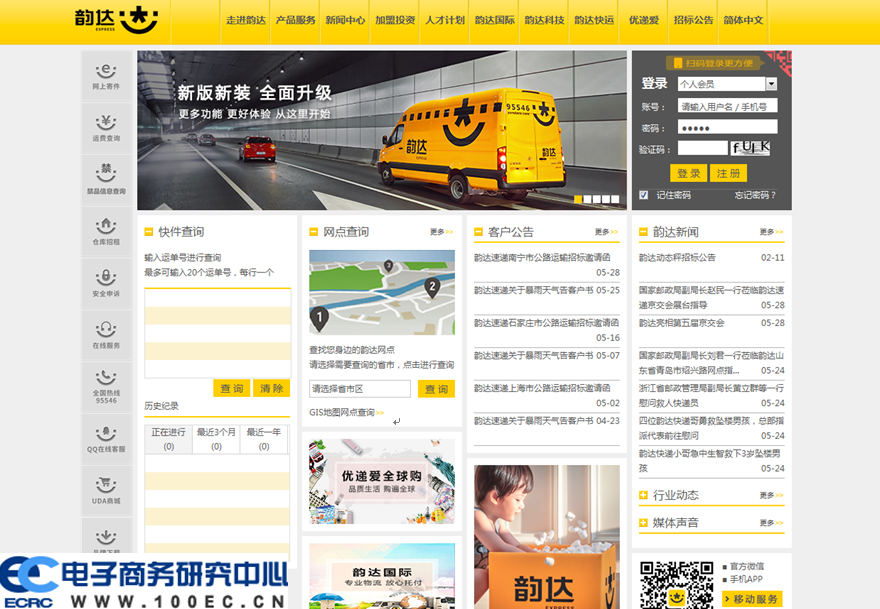Select the last banner carousel indicator
The height and width of the screenshot is (609, 880).
pos(615,199)
